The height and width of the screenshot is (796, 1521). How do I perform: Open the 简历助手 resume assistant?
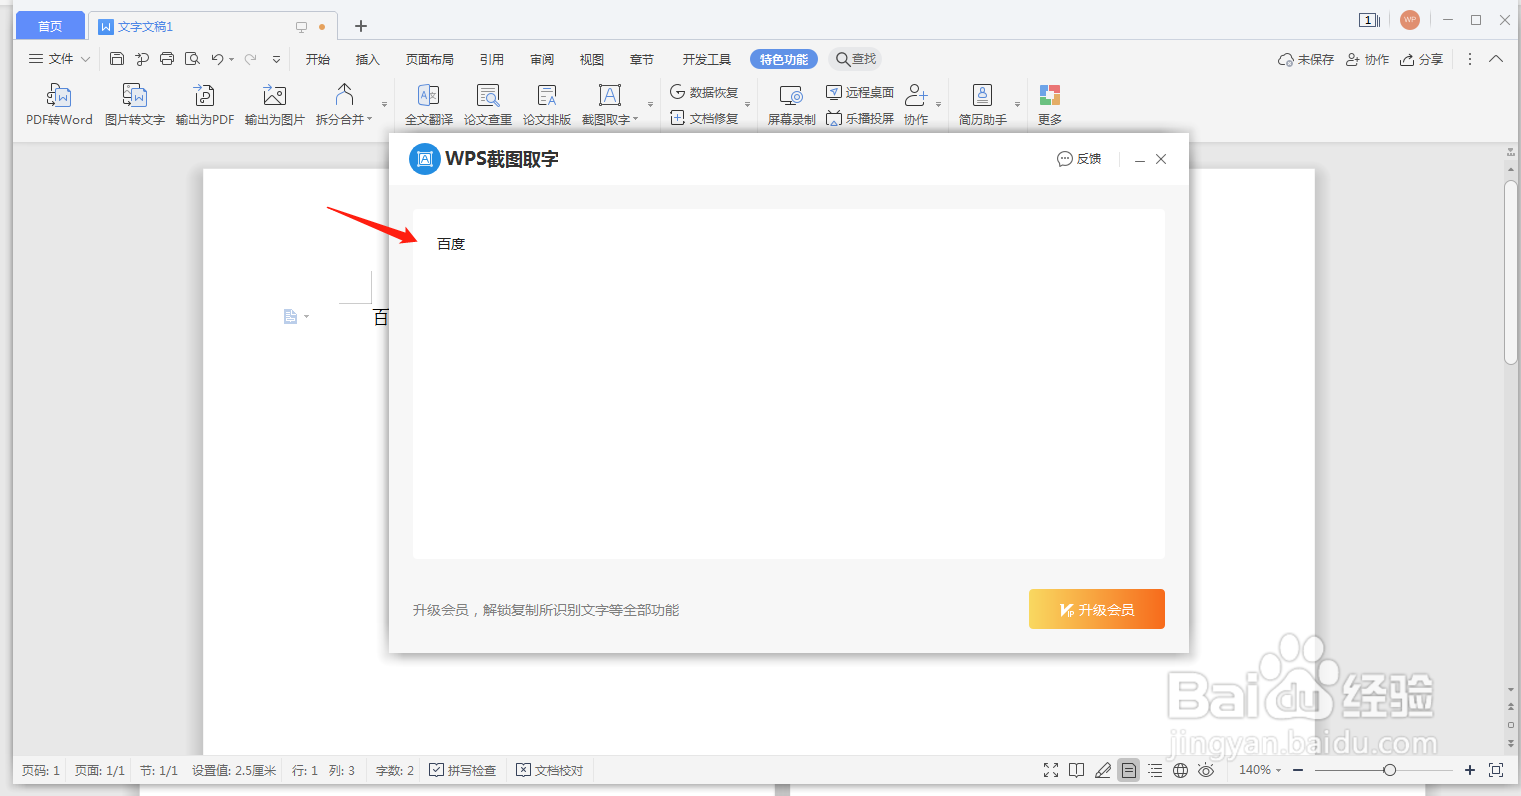[983, 103]
